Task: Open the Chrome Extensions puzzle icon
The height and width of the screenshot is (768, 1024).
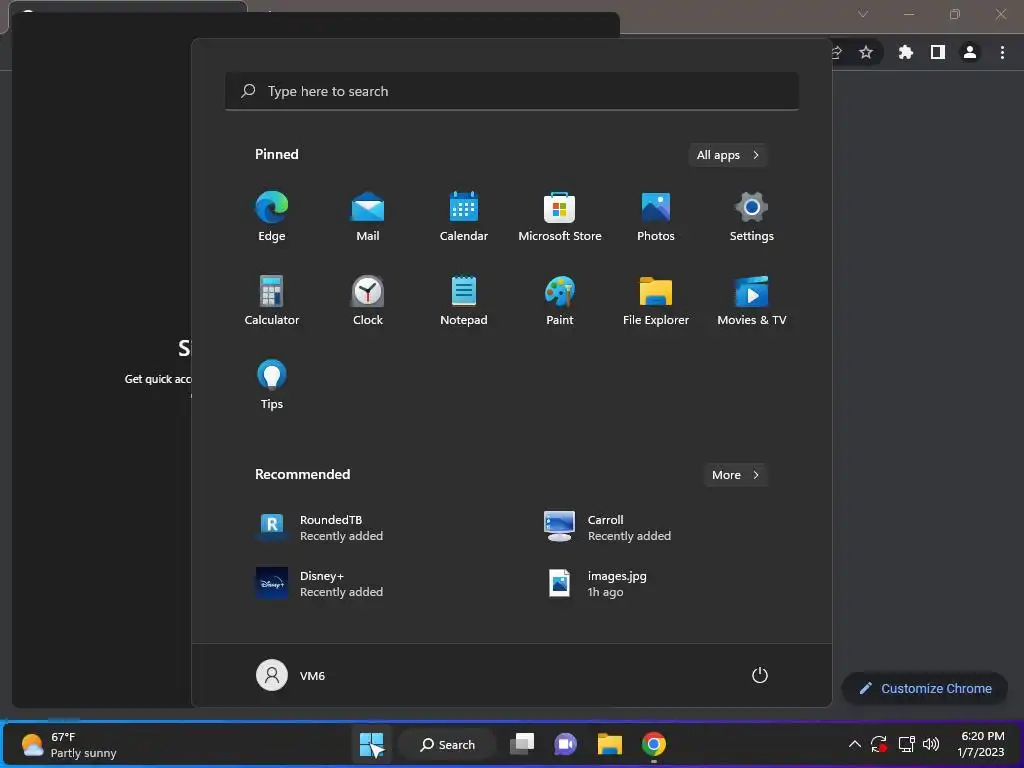Action: point(906,52)
